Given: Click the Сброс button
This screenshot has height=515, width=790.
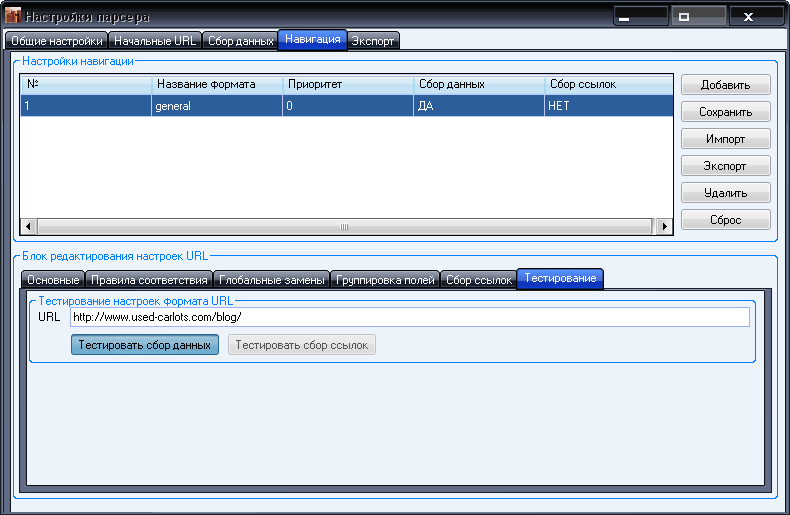Looking at the screenshot, I should tap(726, 220).
